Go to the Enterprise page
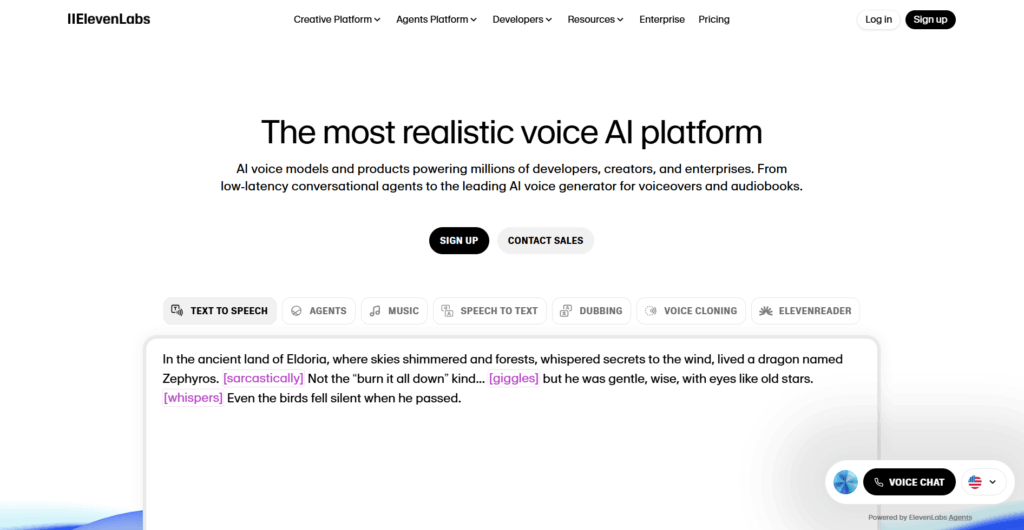This screenshot has height=530, width=1024. click(x=662, y=19)
